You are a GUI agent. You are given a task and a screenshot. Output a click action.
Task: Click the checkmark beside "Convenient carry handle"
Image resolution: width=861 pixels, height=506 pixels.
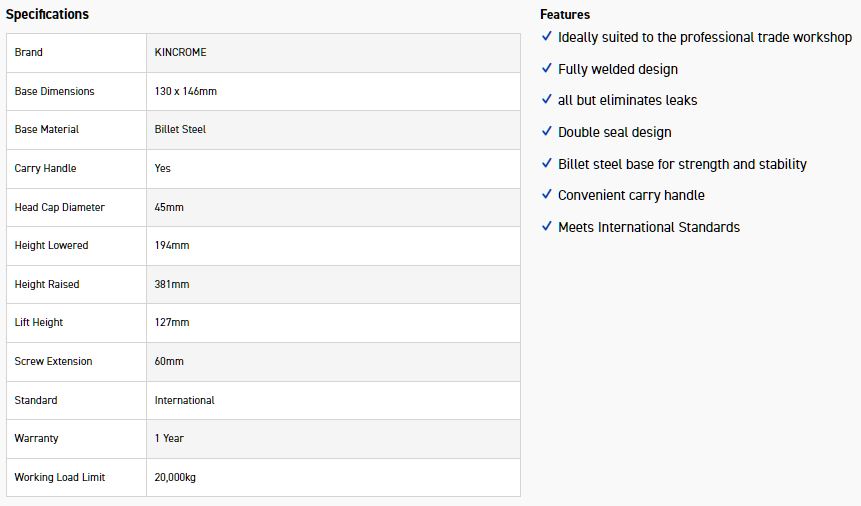547,194
